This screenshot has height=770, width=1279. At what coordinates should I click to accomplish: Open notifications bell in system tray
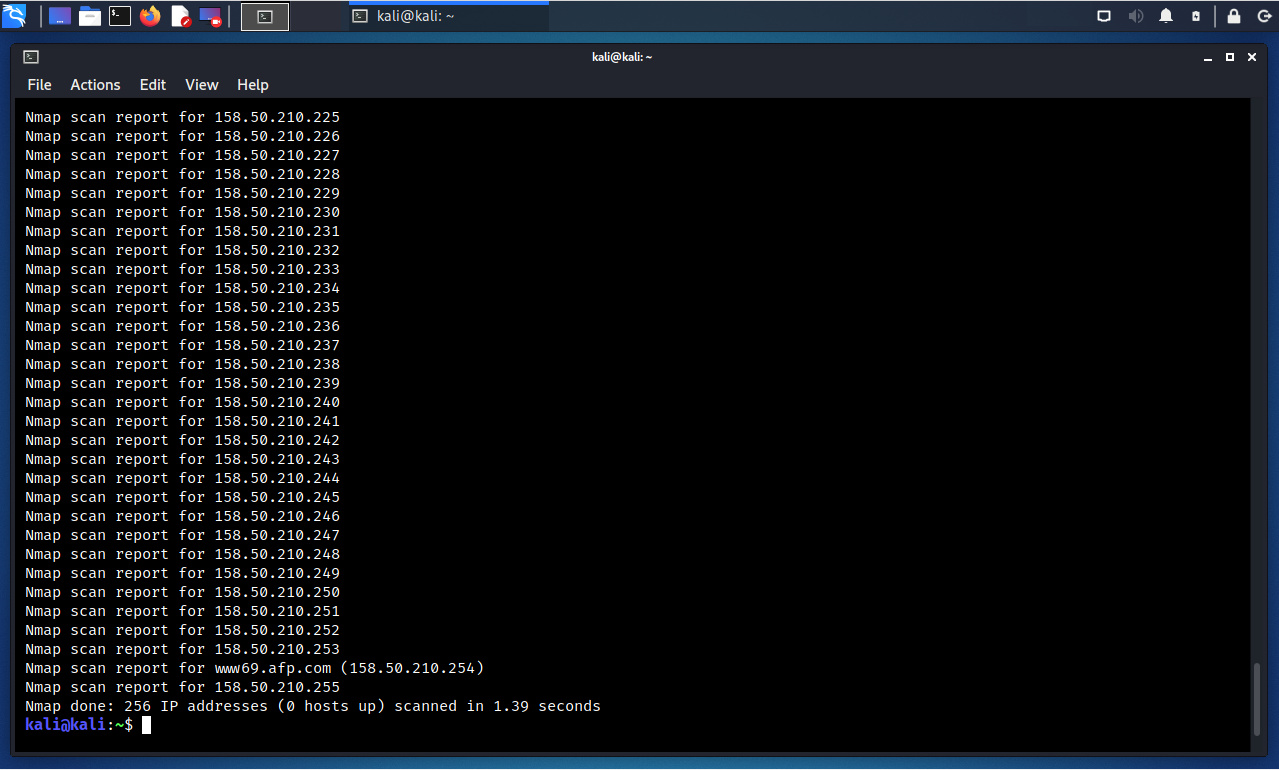click(1166, 16)
